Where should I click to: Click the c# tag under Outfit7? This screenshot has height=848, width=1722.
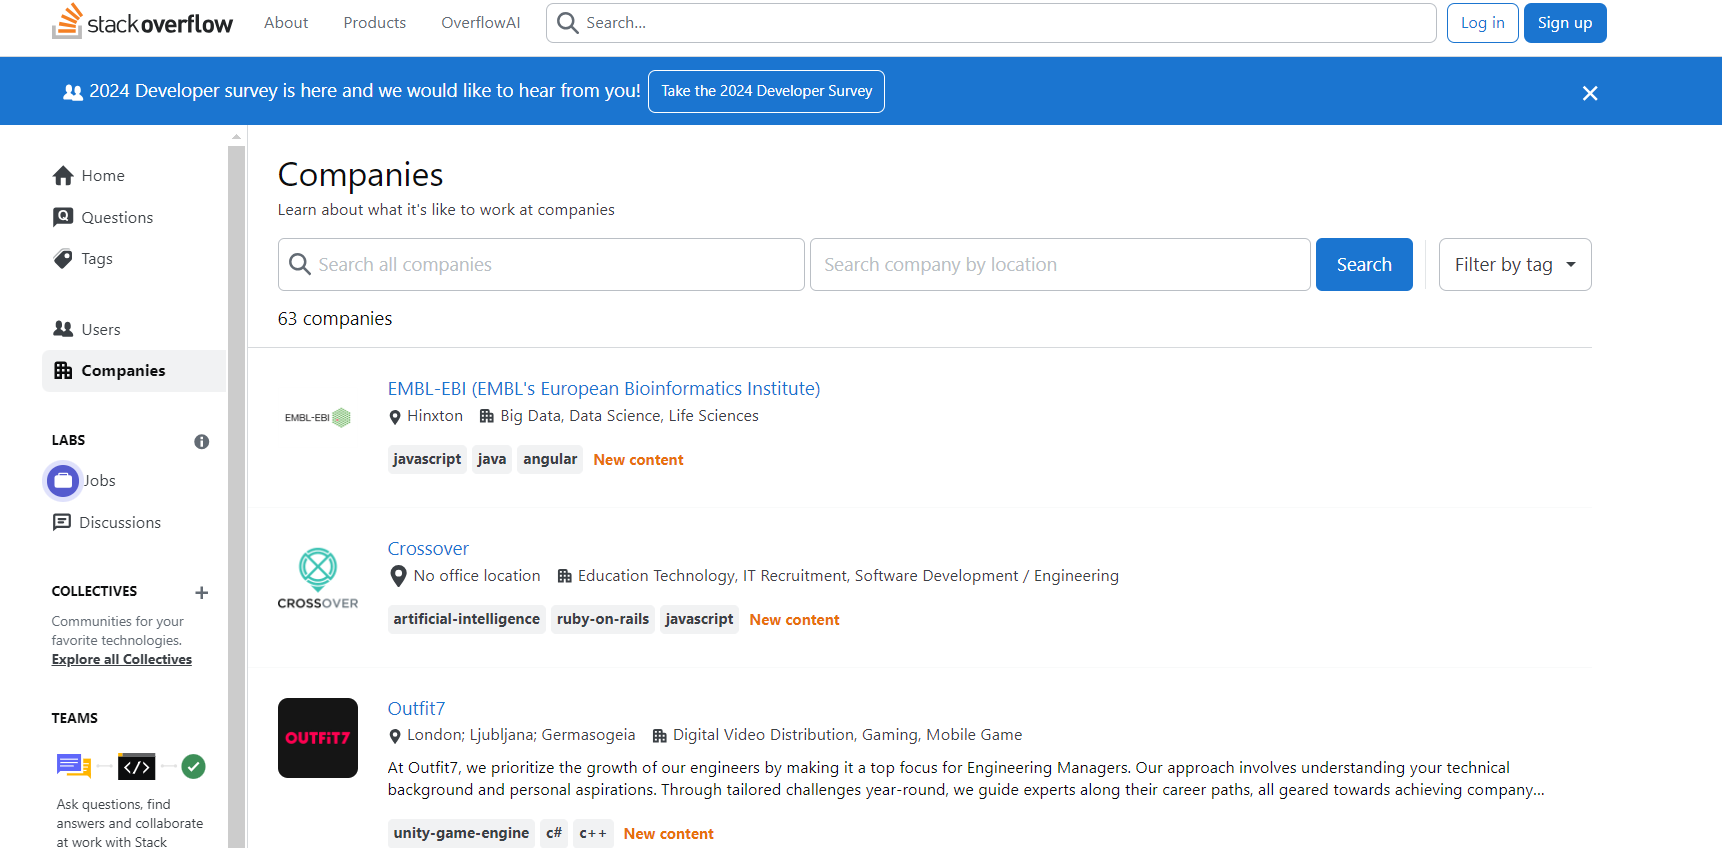pos(554,833)
